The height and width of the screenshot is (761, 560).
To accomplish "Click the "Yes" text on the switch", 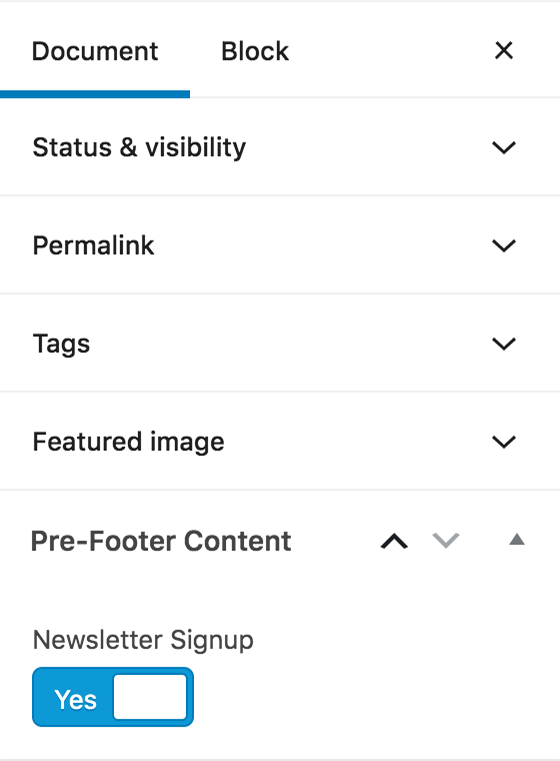I will tap(76, 699).
